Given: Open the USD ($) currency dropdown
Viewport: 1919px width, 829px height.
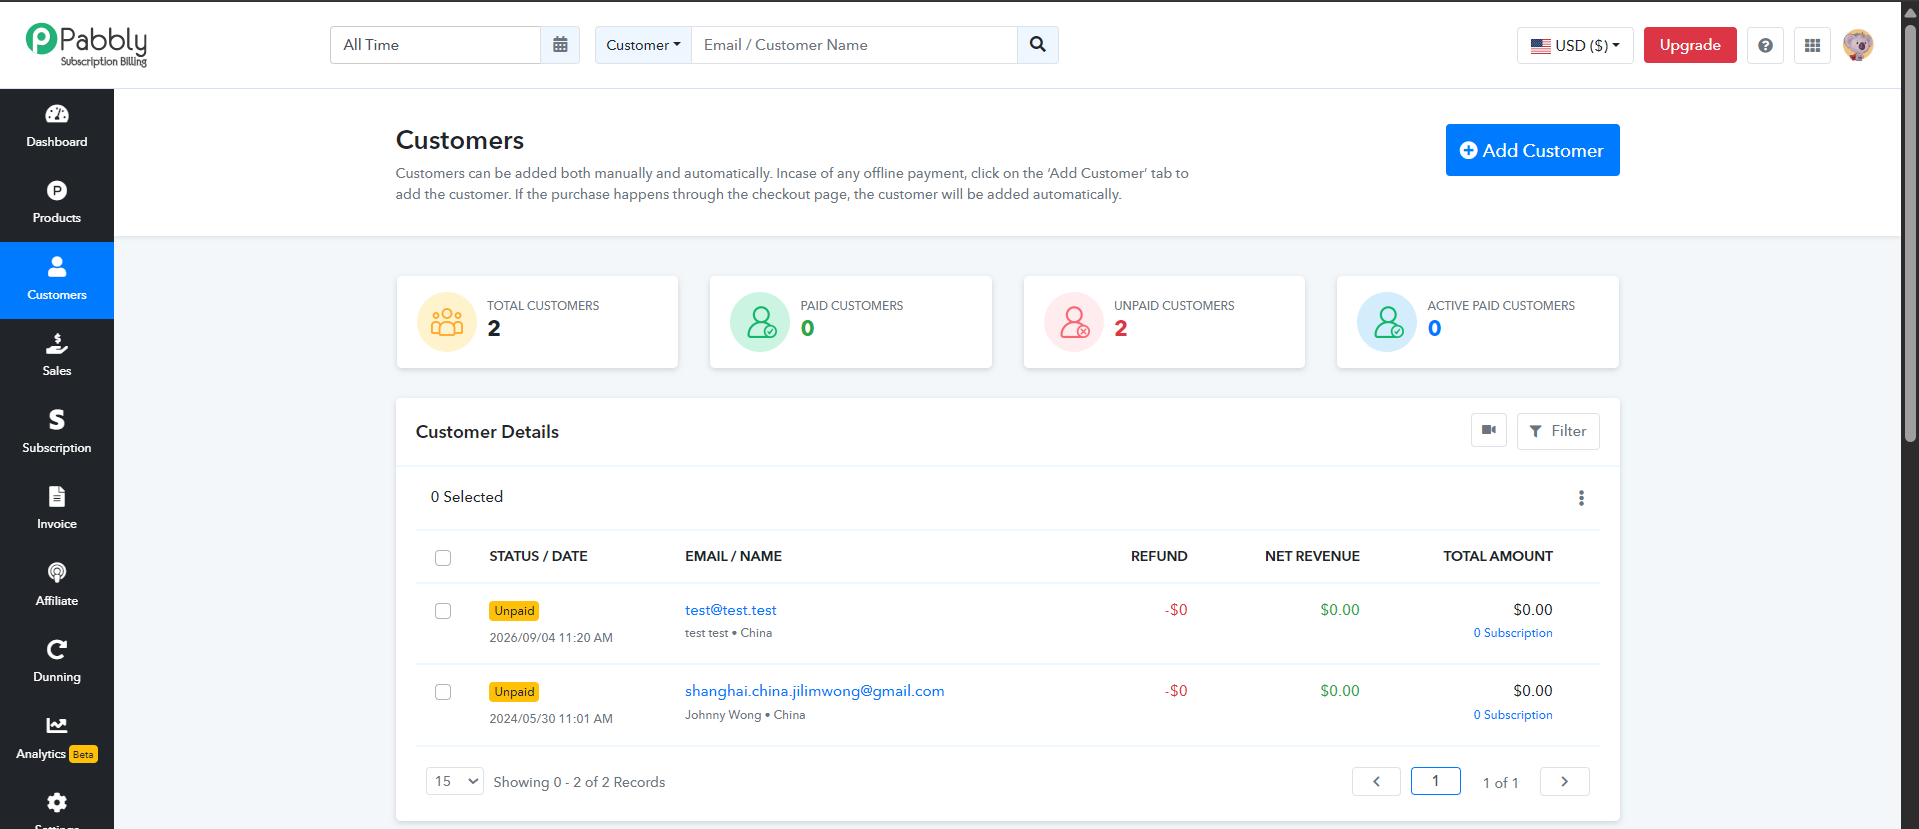Looking at the screenshot, I should (x=1575, y=45).
